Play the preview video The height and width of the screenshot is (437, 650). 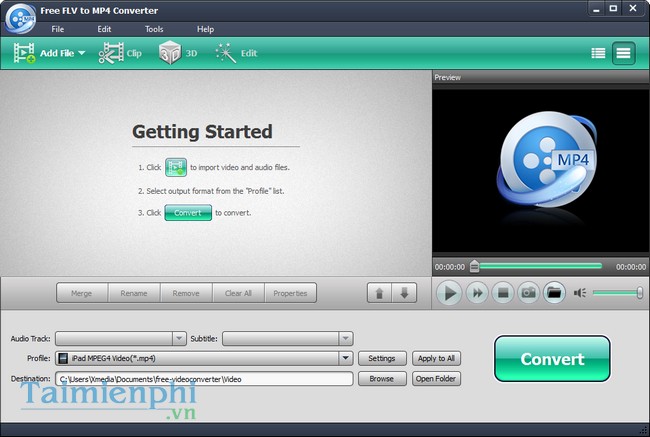[449, 293]
